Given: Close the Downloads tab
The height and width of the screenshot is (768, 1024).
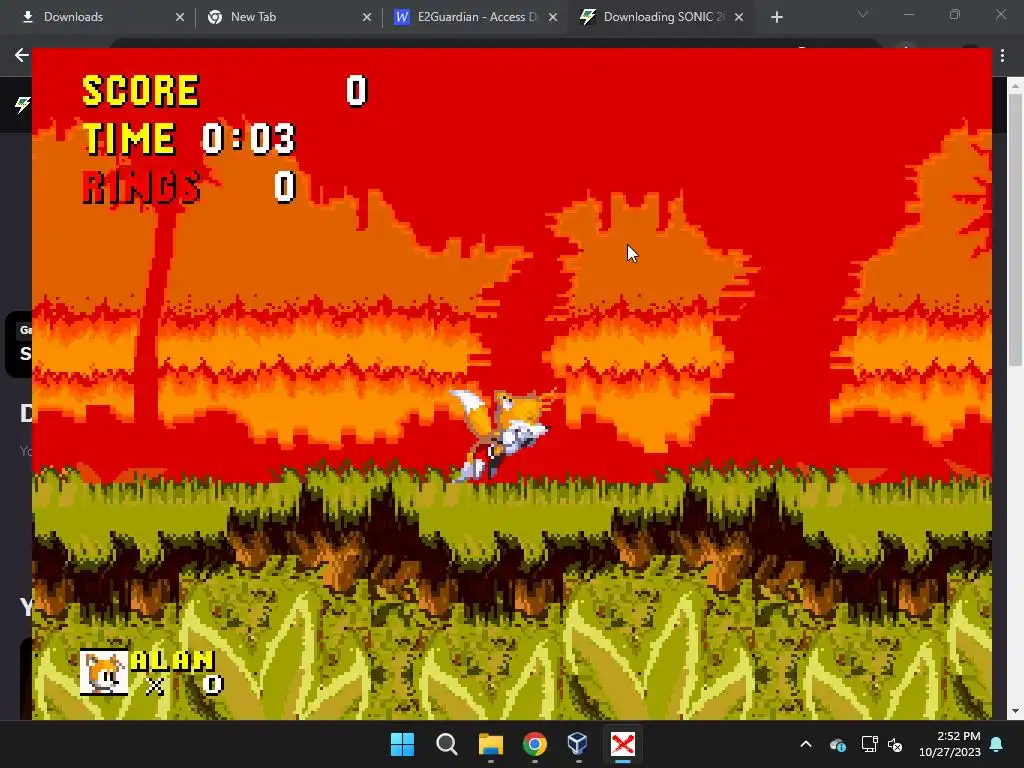Looking at the screenshot, I should [180, 17].
